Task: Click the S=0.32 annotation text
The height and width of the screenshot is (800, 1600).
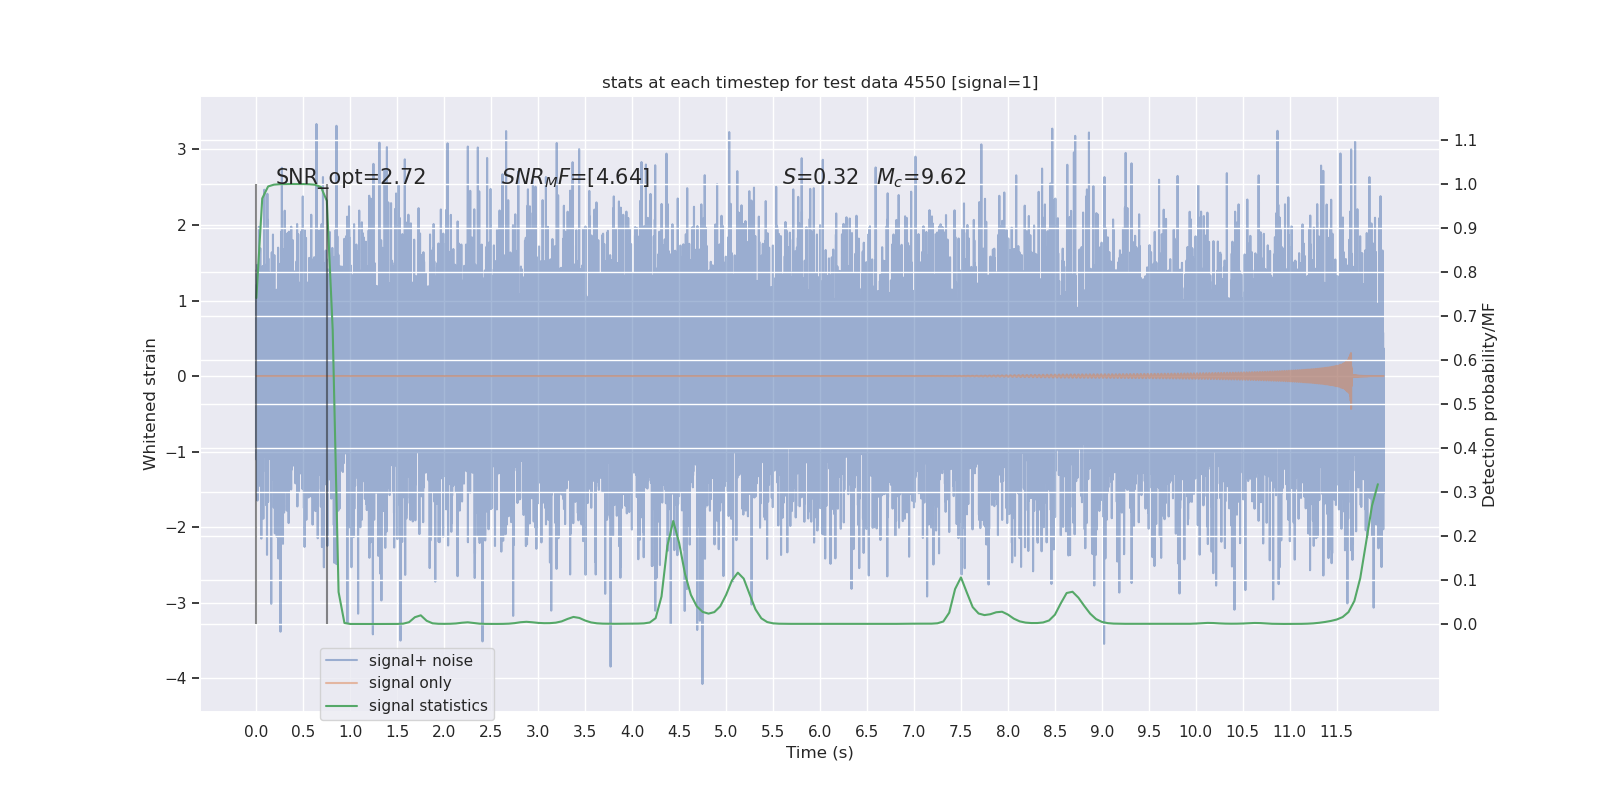Action: tap(821, 177)
